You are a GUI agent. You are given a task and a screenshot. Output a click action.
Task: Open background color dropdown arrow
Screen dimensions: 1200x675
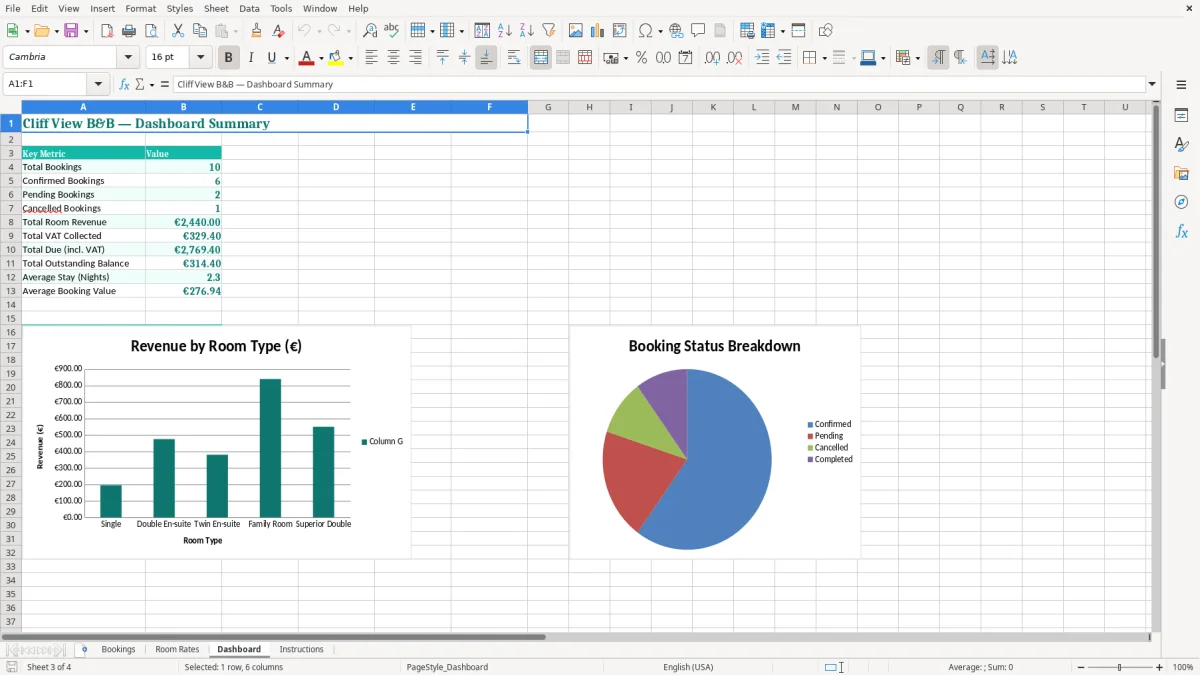[x=350, y=58]
